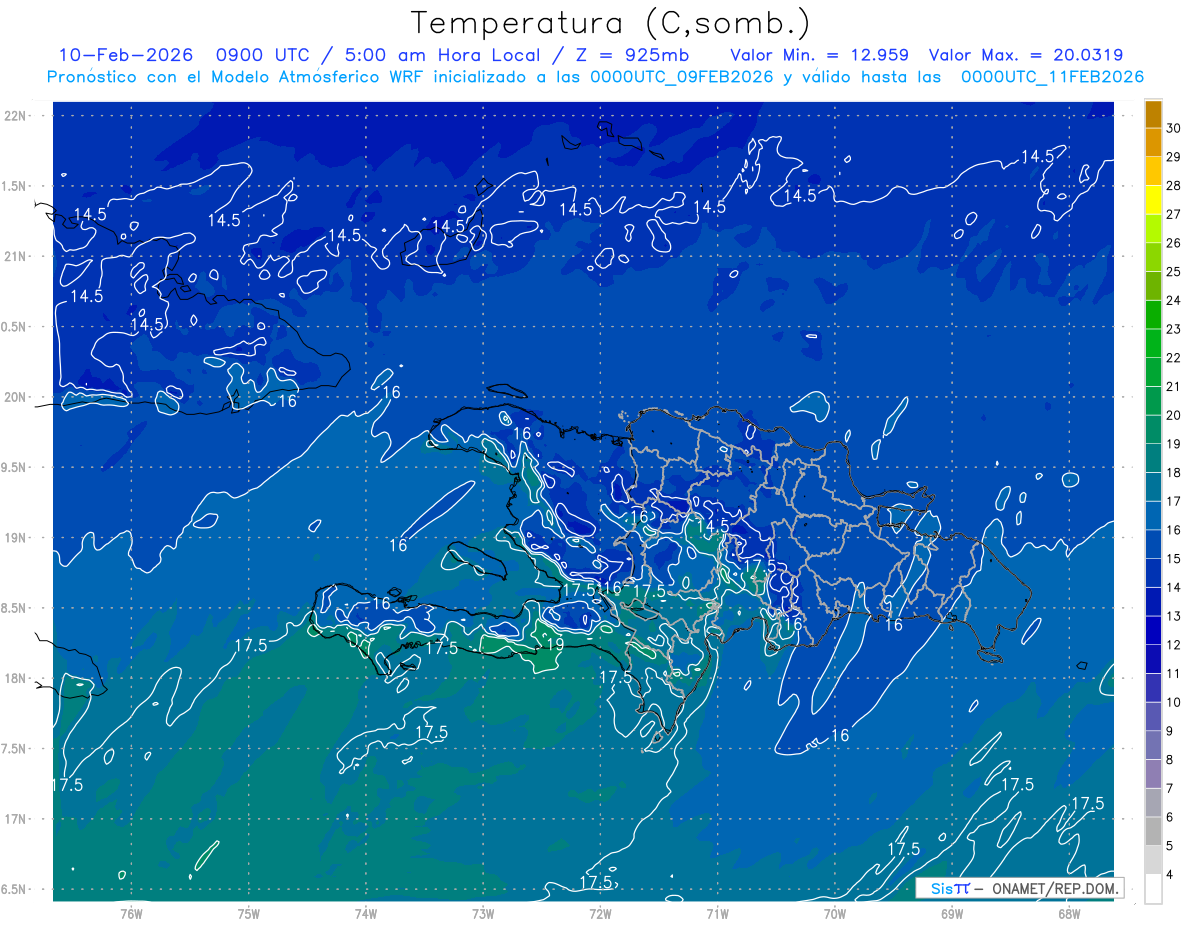Viewport: 1200px width, 927px height.
Task: Click the "17N" latitude axis label
Action: [x=15, y=819]
